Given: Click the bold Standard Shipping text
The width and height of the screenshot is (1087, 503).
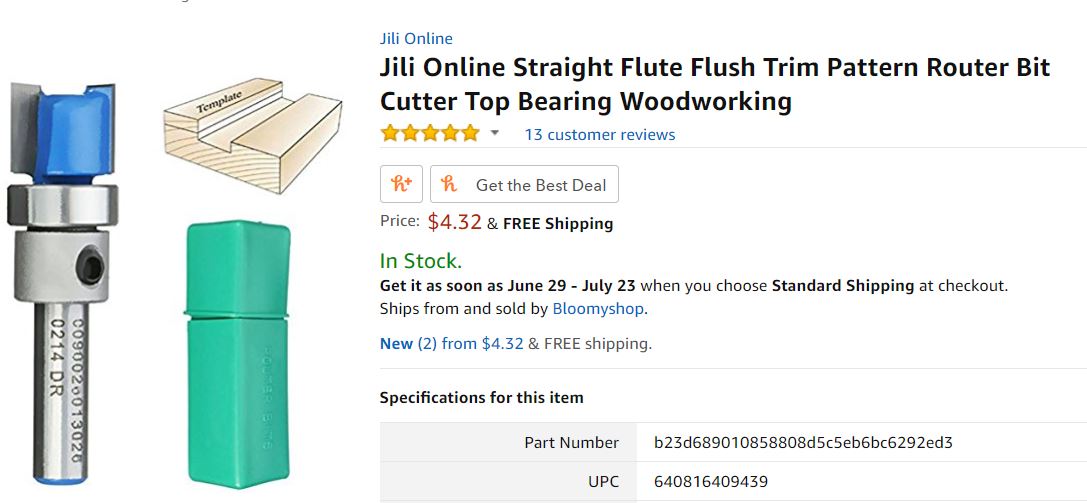Looking at the screenshot, I should point(842,286).
